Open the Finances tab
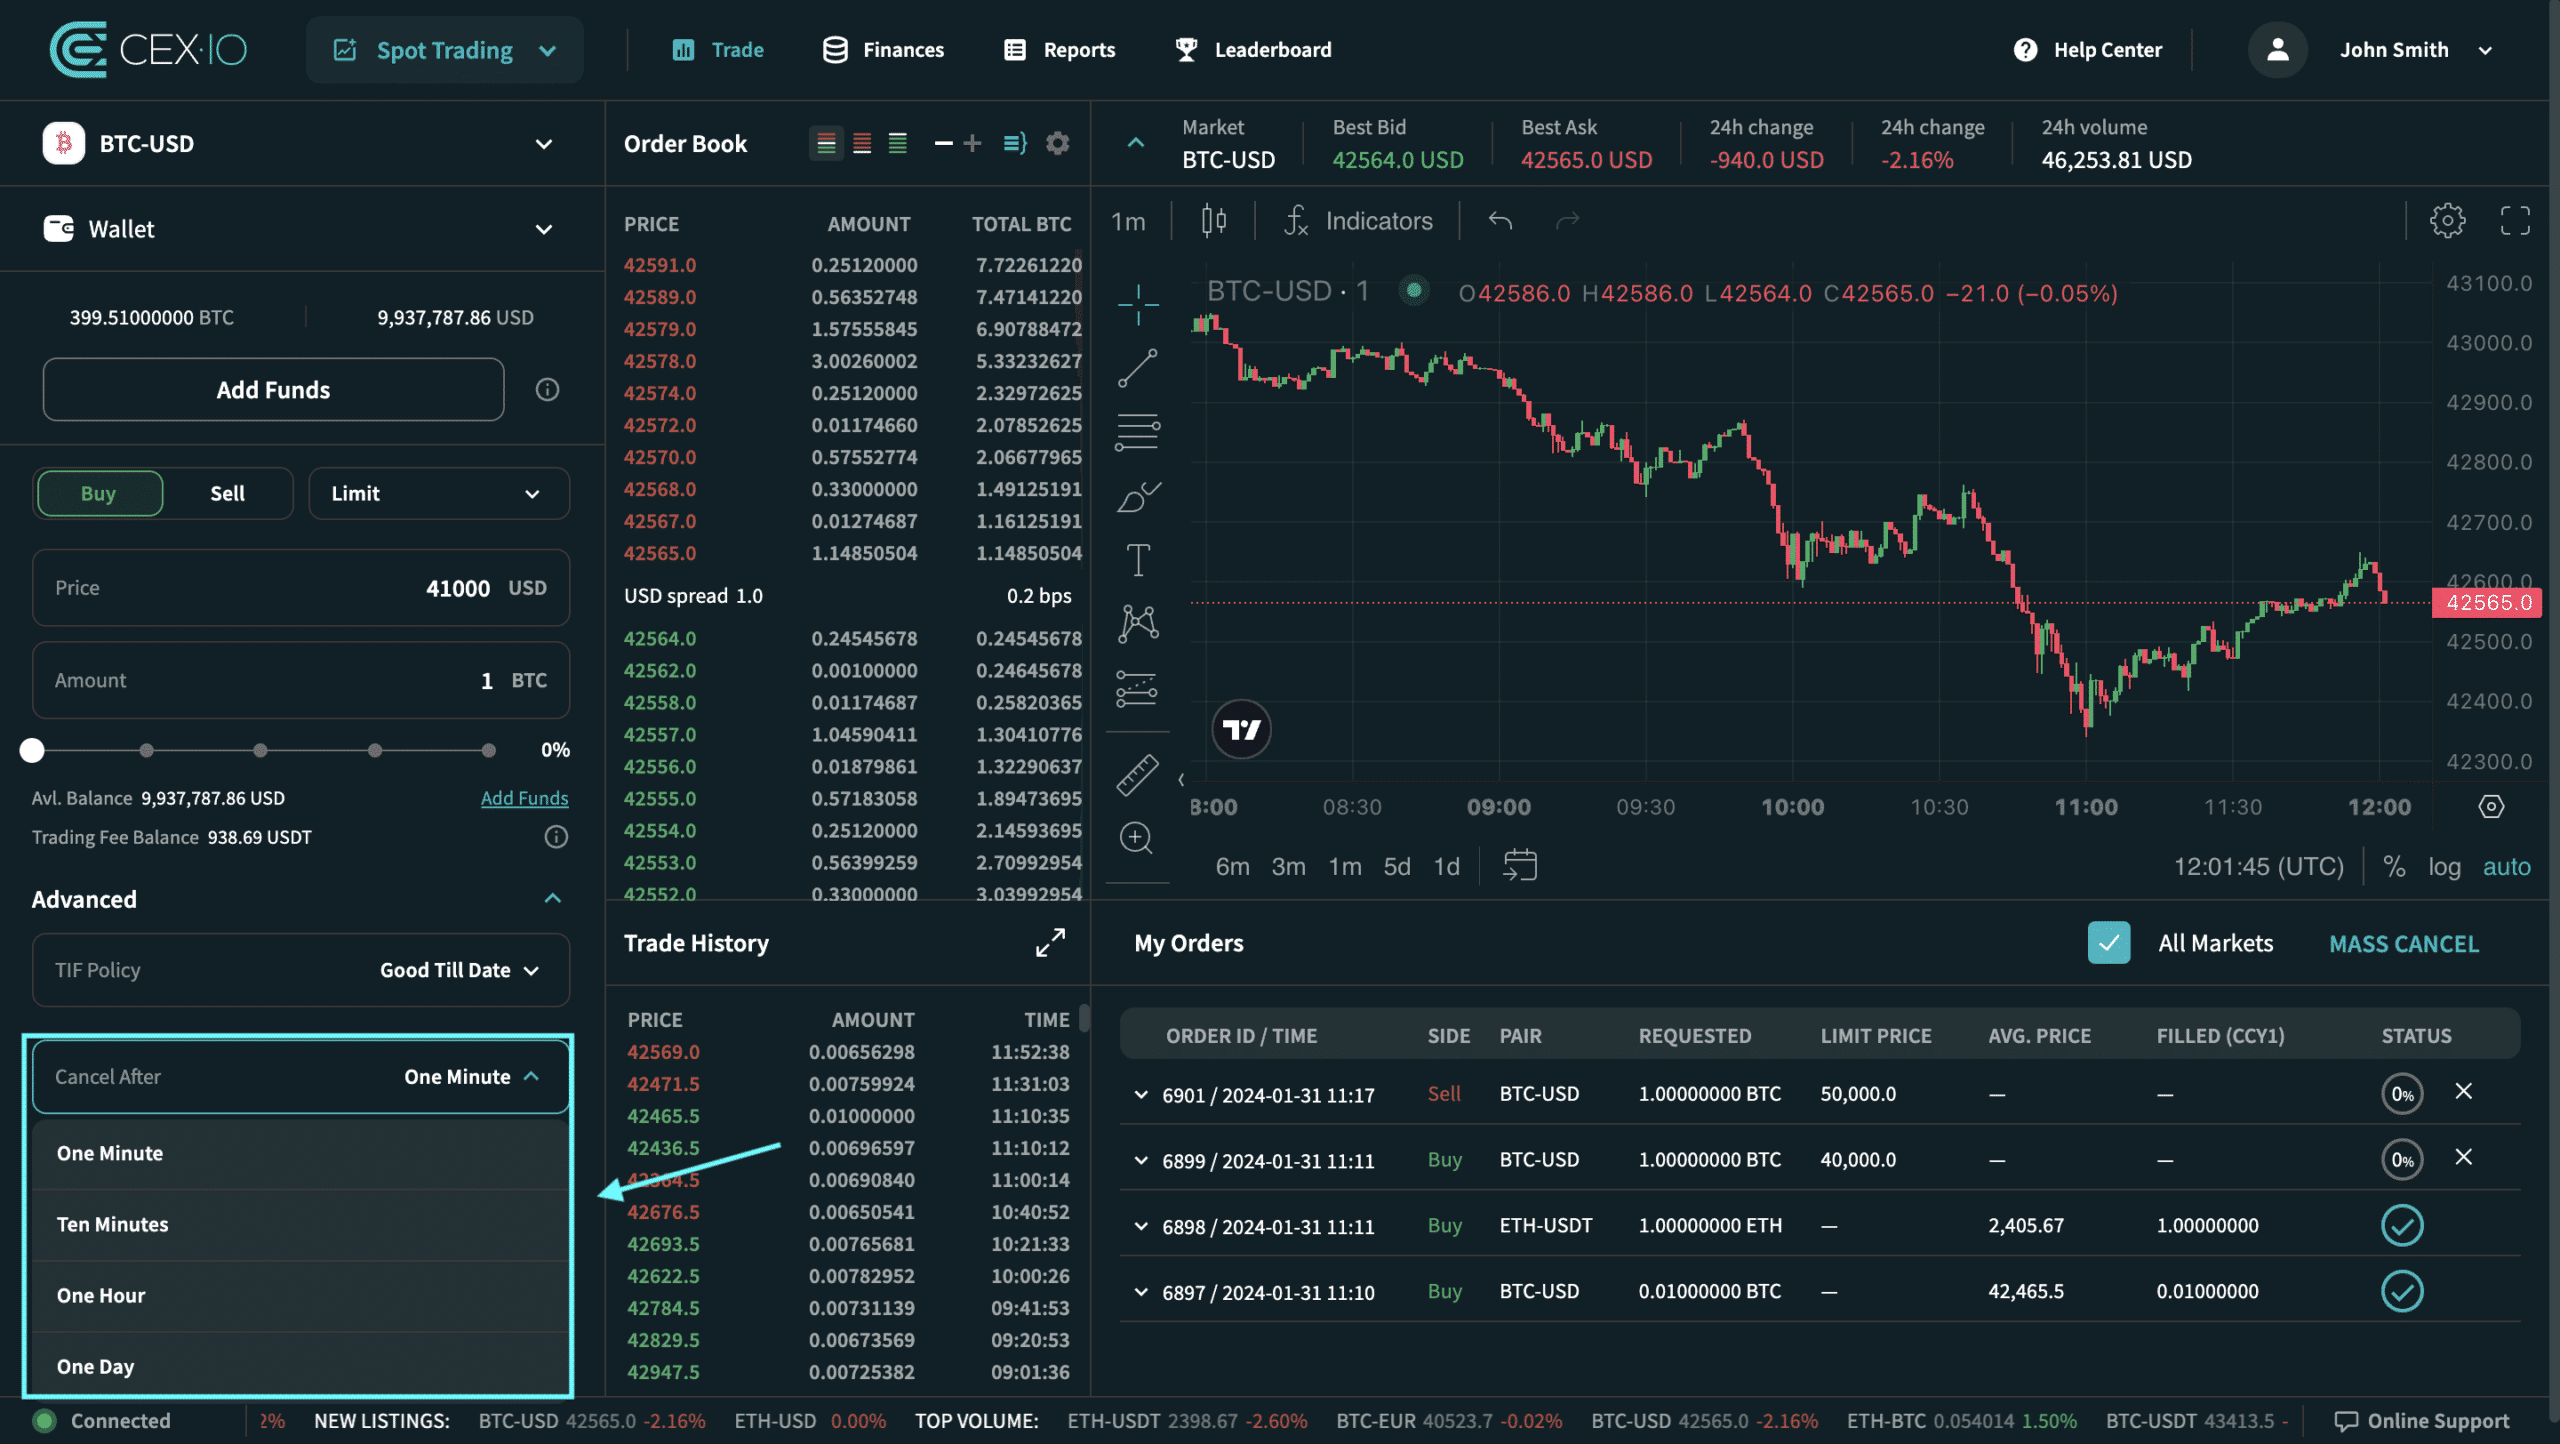 (x=883, y=49)
